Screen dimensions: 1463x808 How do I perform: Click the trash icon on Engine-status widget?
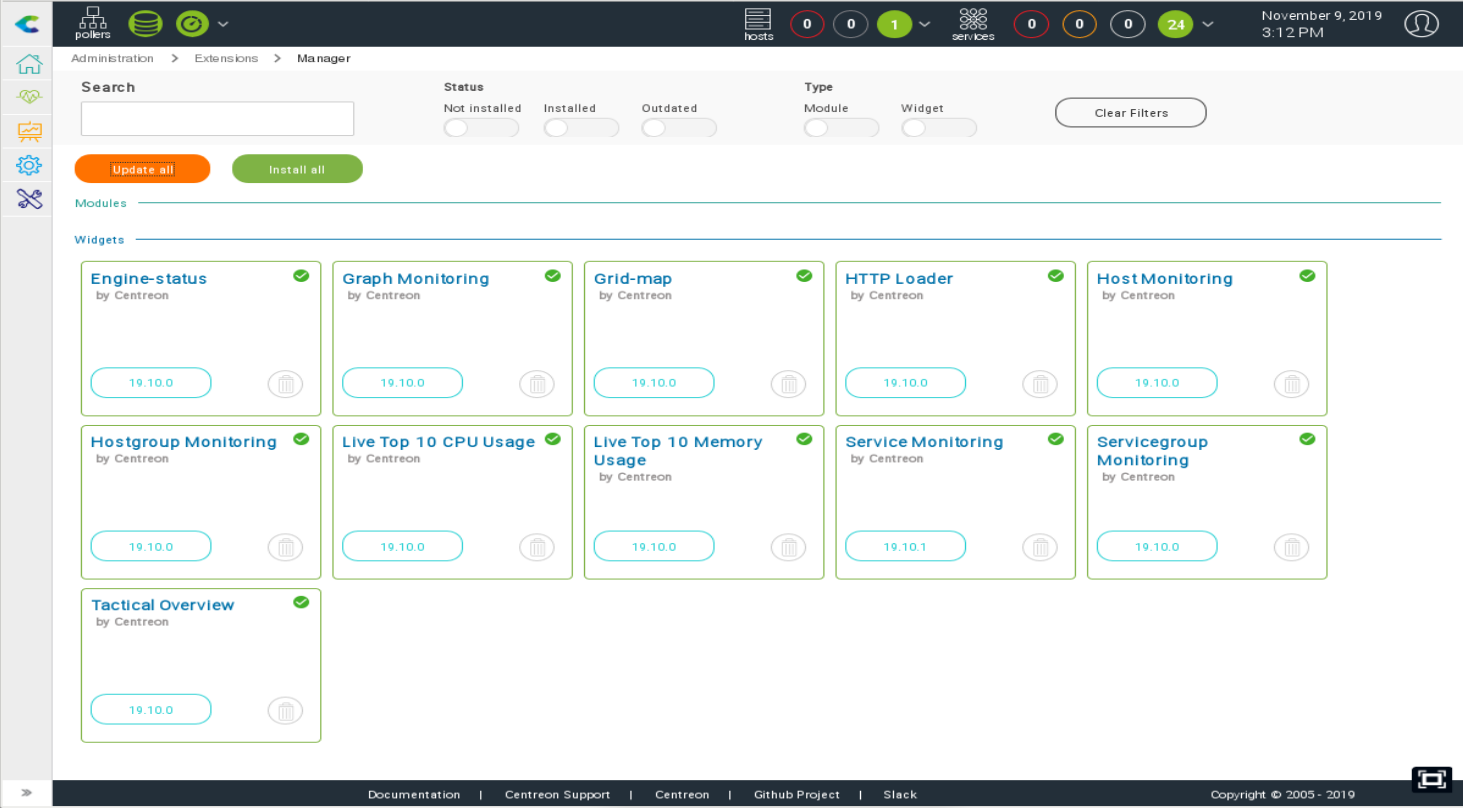click(285, 384)
